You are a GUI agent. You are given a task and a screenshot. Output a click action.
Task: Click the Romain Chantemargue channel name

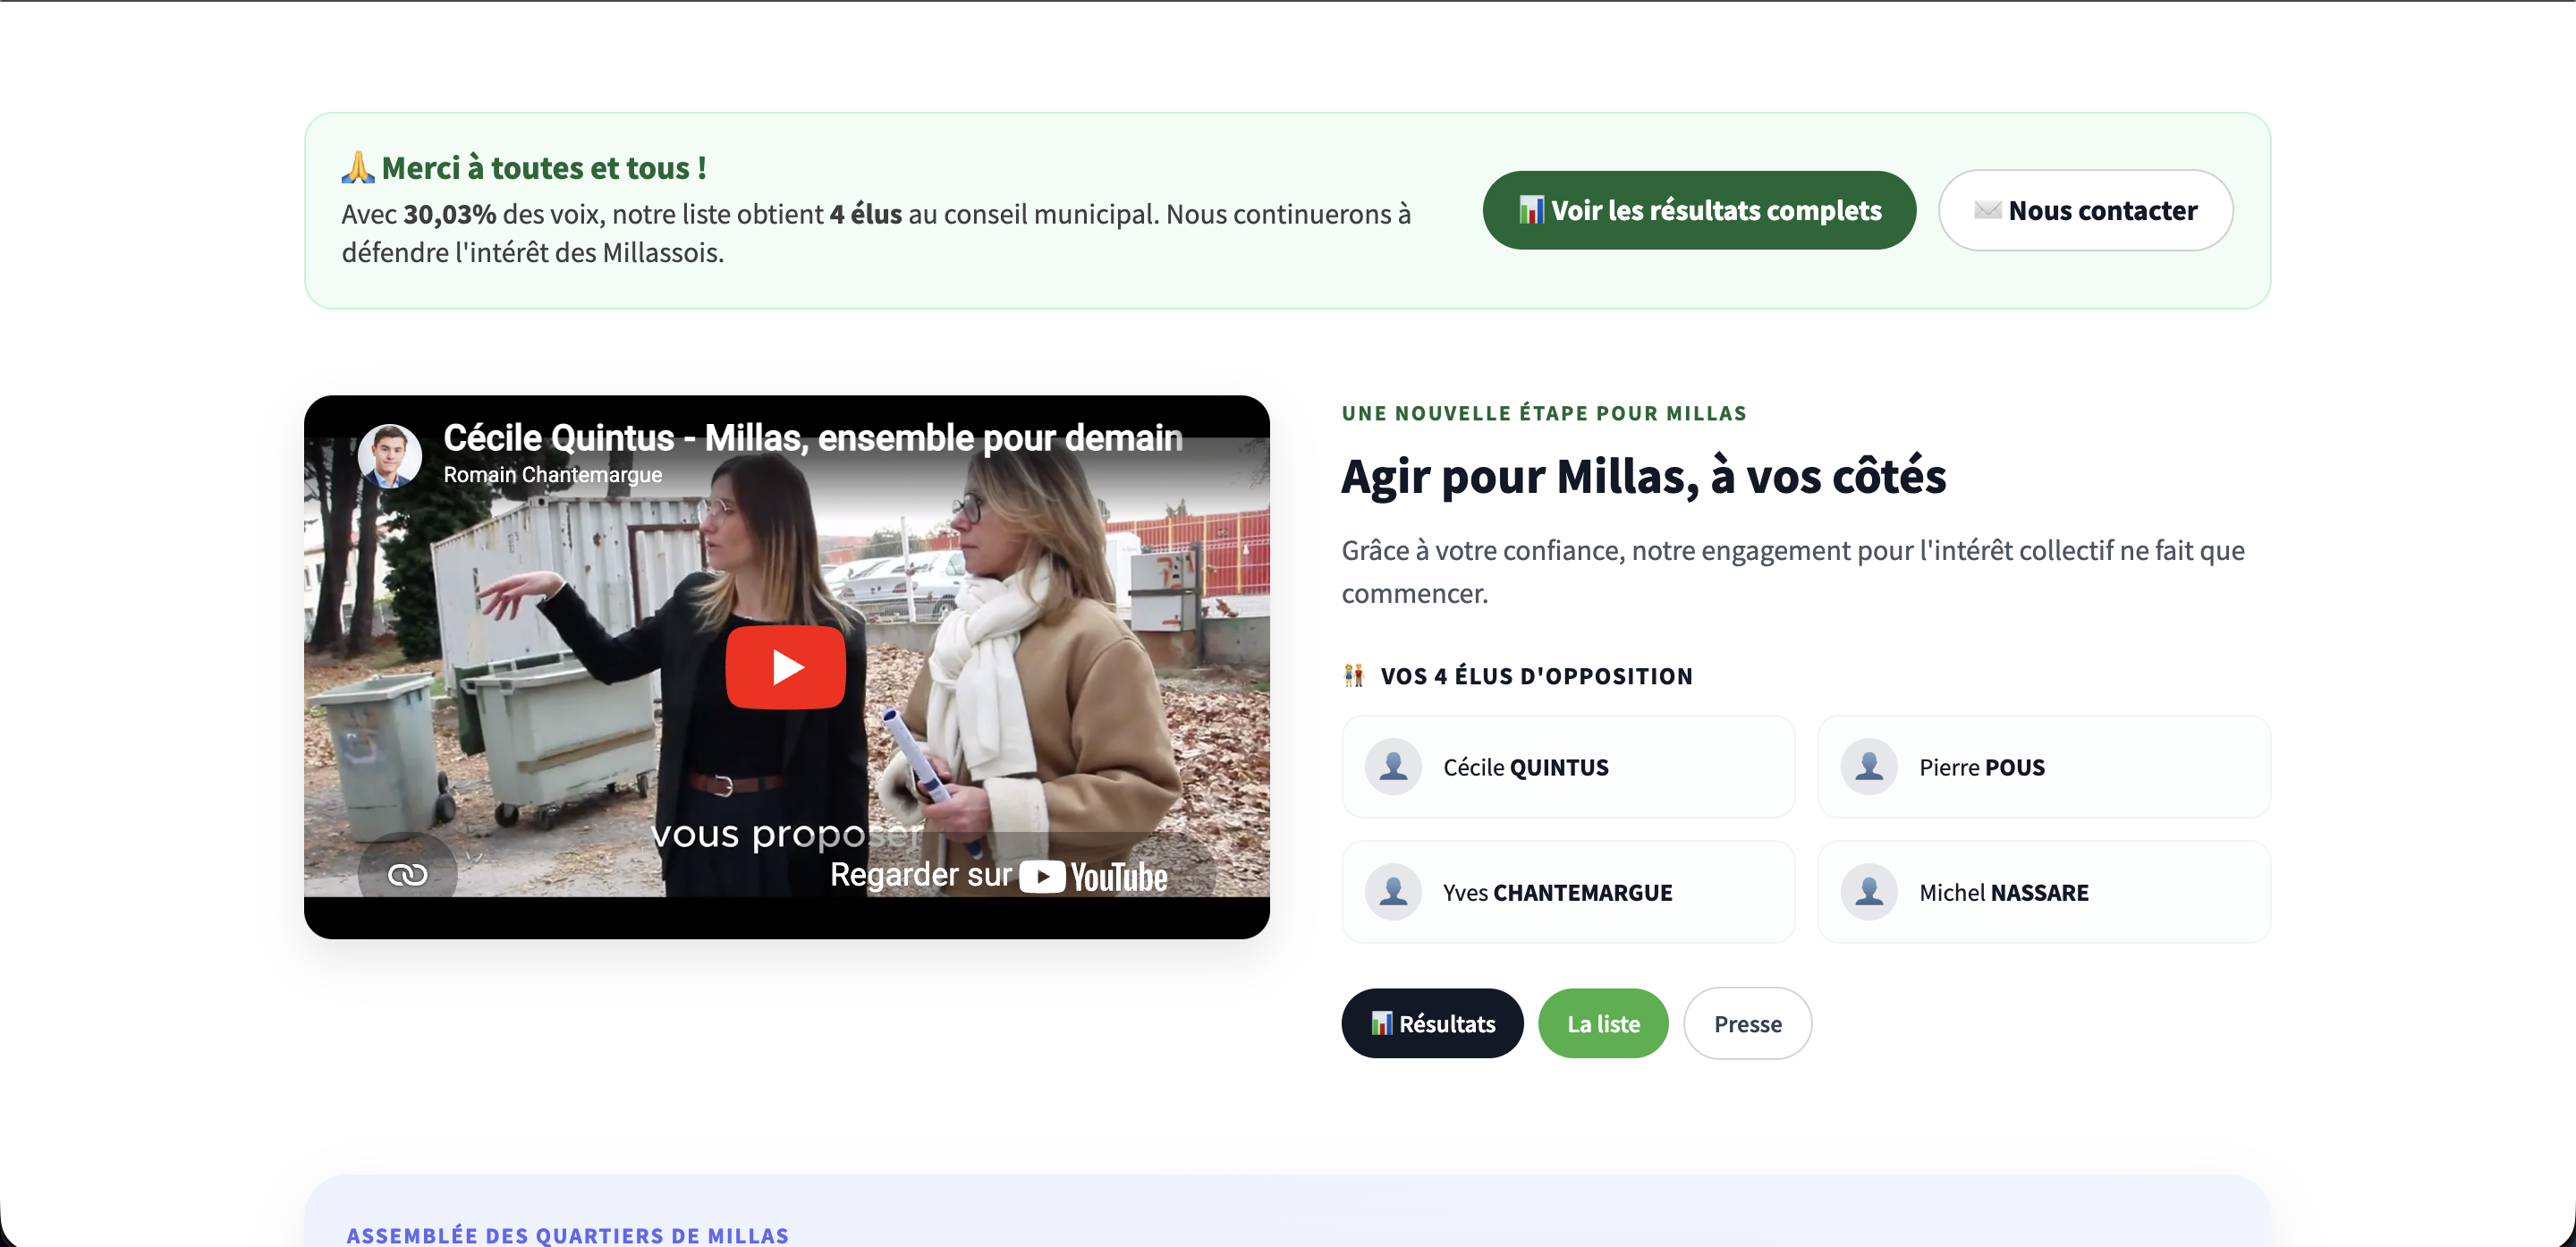(x=552, y=475)
